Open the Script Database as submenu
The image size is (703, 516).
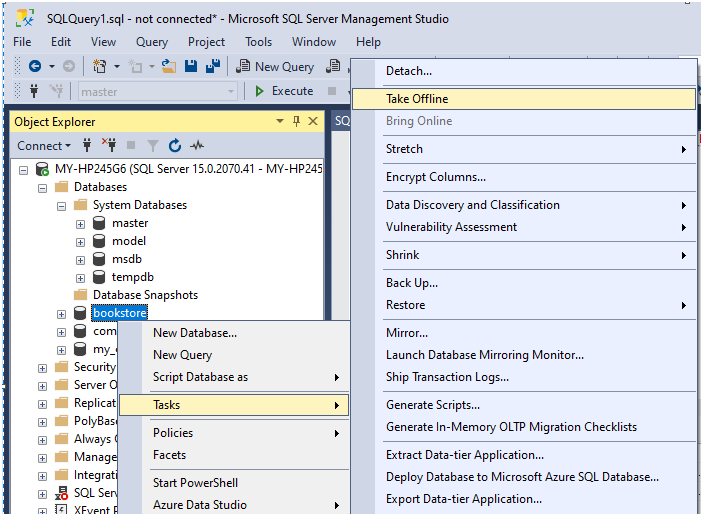[x=234, y=377]
